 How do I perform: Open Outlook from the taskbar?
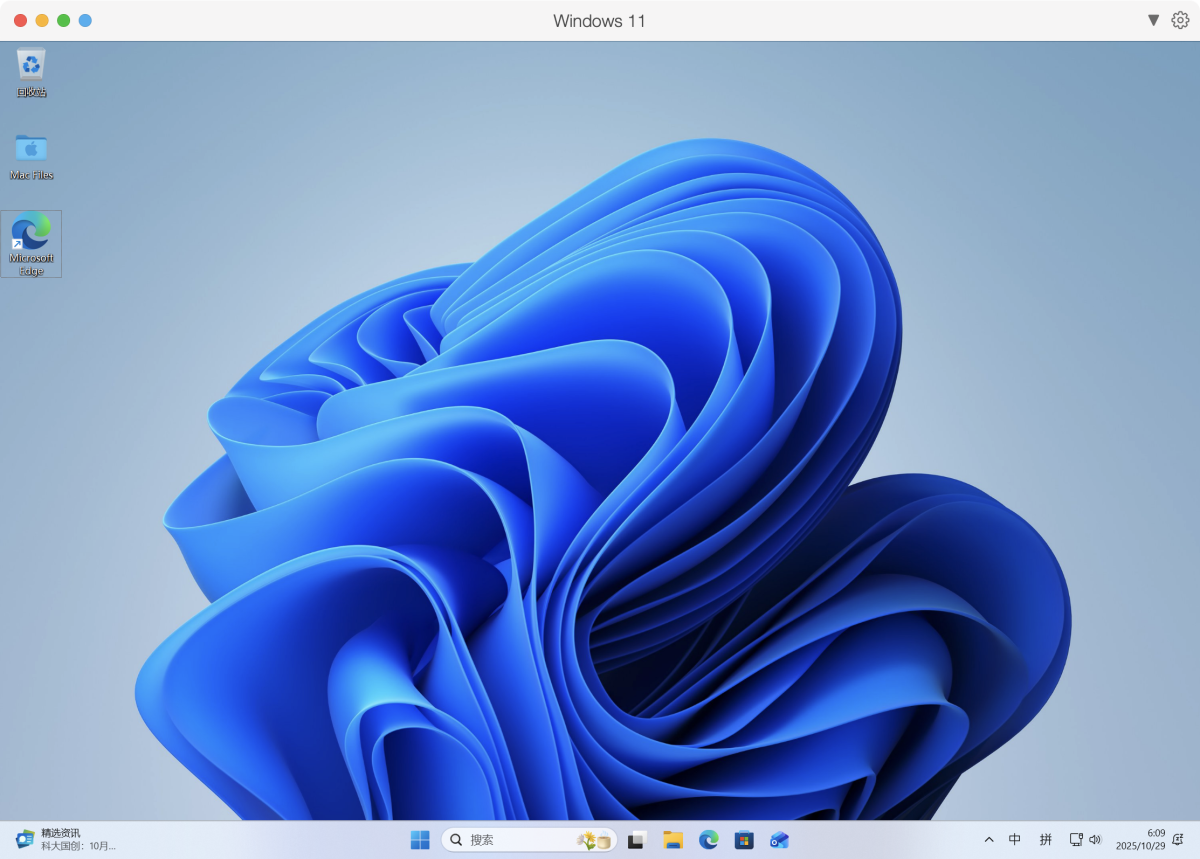pos(779,840)
